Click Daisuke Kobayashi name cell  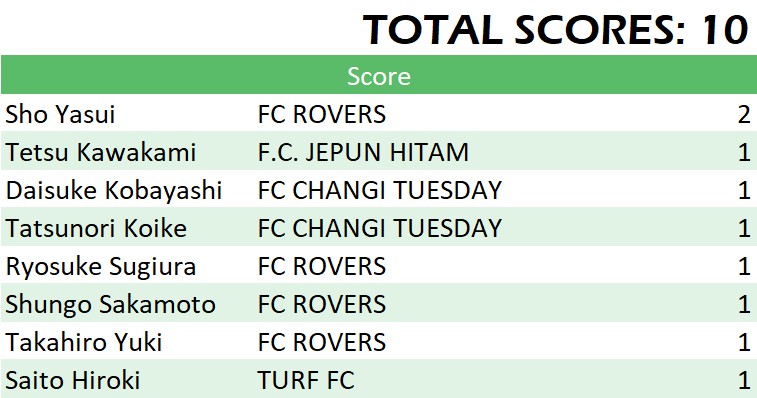114,190
